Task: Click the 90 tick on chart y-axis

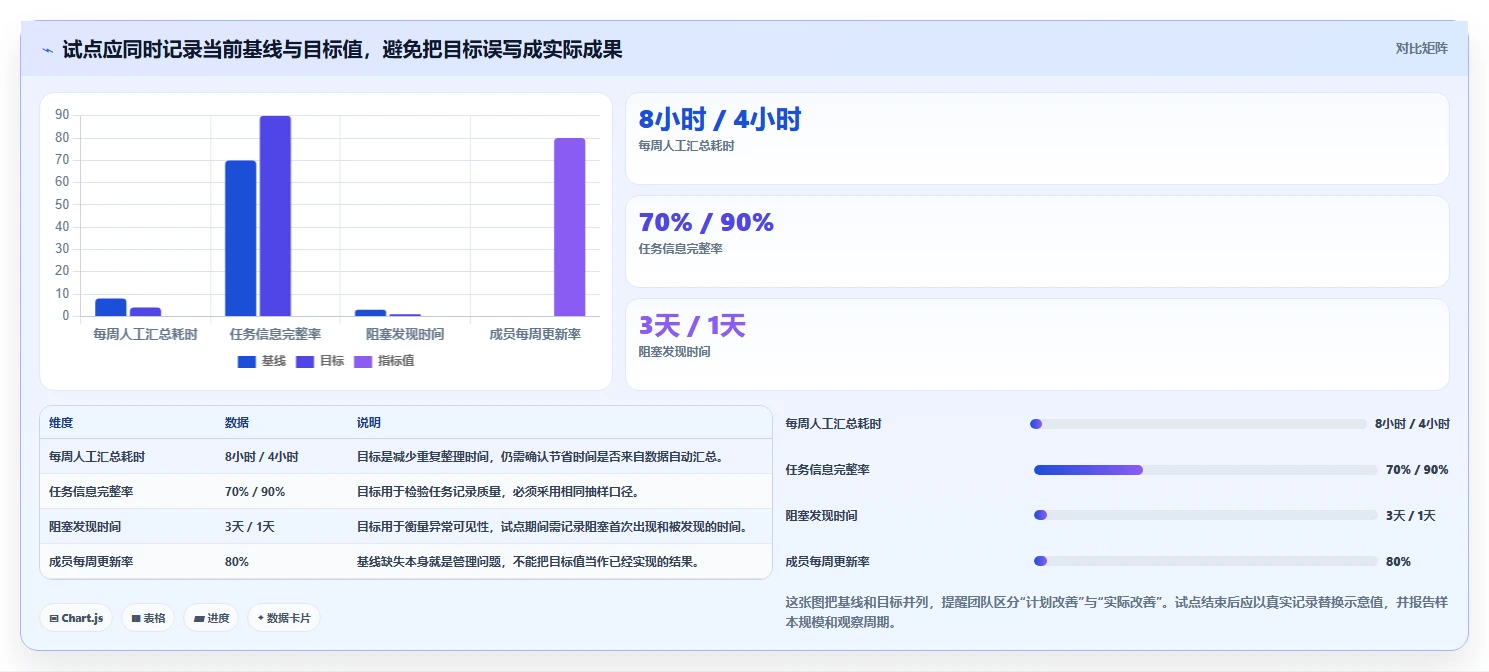Action: click(62, 115)
